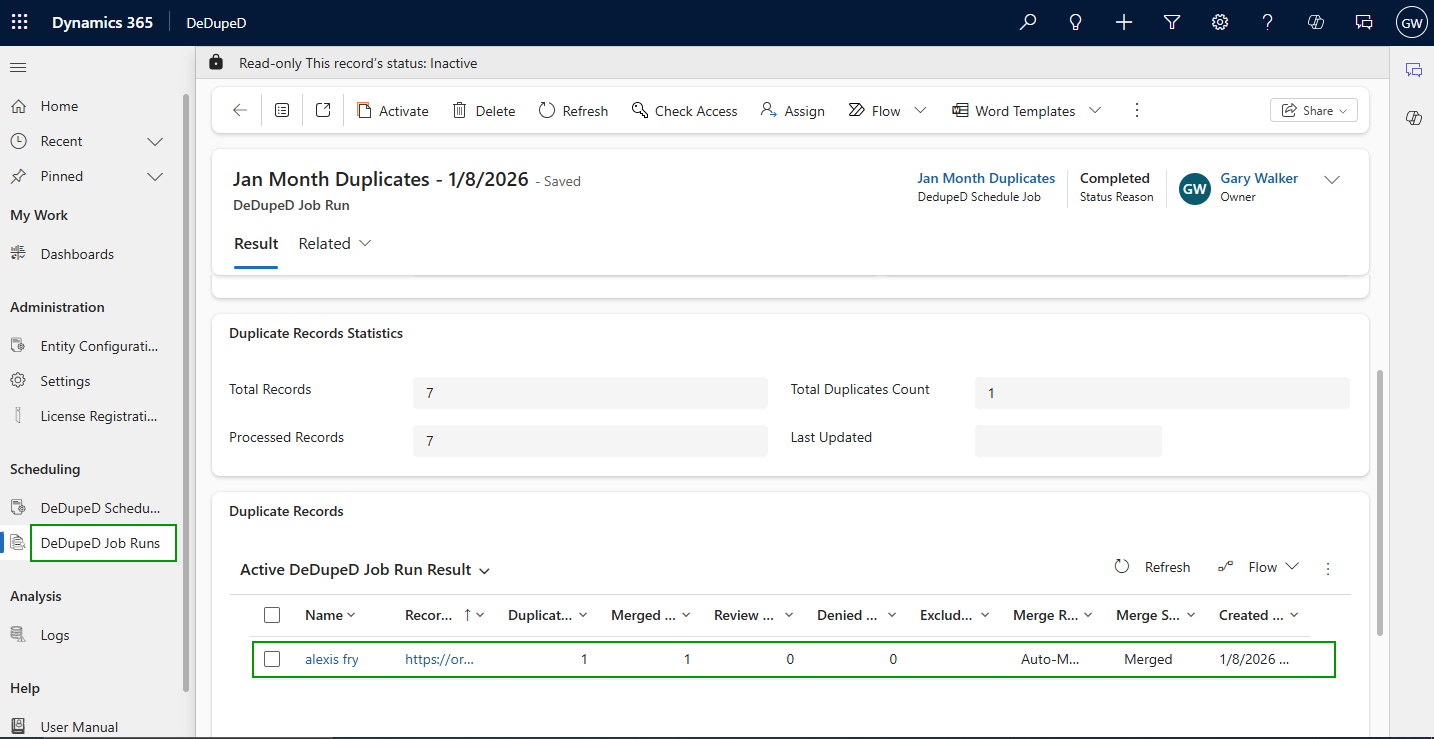Viewport: 1434px width, 739px height.
Task: Click the Total Records field
Action: click(590, 393)
